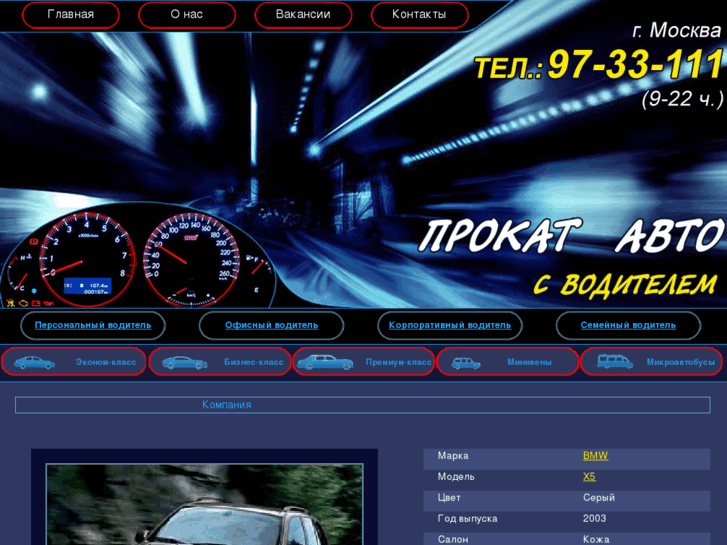Go to the О нас page
Viewport: 727px width, 545px height.
click(x=187, y=14)
